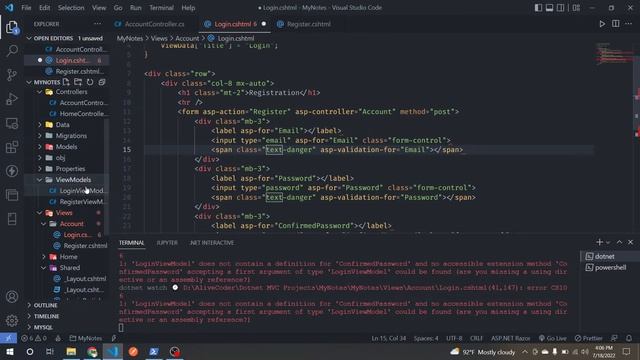Open the Search view in activity bar
This screenshot has width=640, height=360.
tap(12, 51)
